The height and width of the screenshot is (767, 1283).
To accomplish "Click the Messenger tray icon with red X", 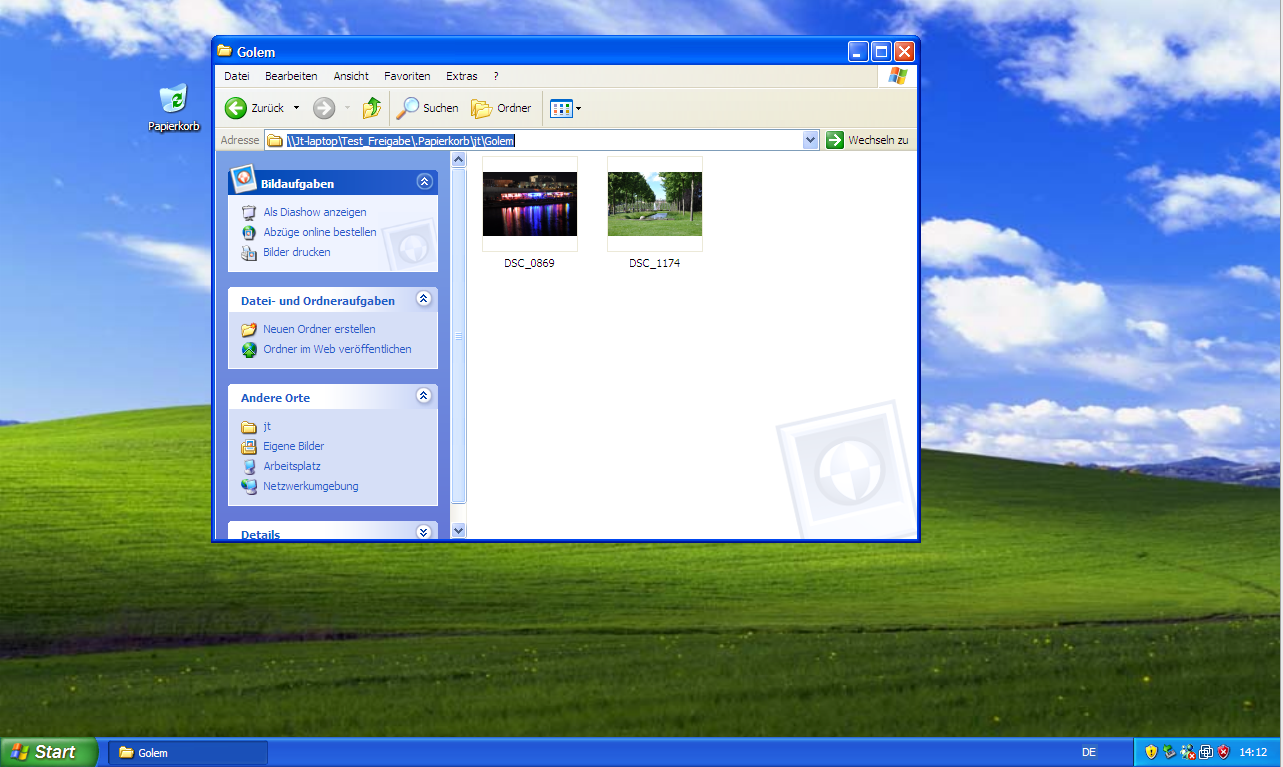I will [1187, 752].
